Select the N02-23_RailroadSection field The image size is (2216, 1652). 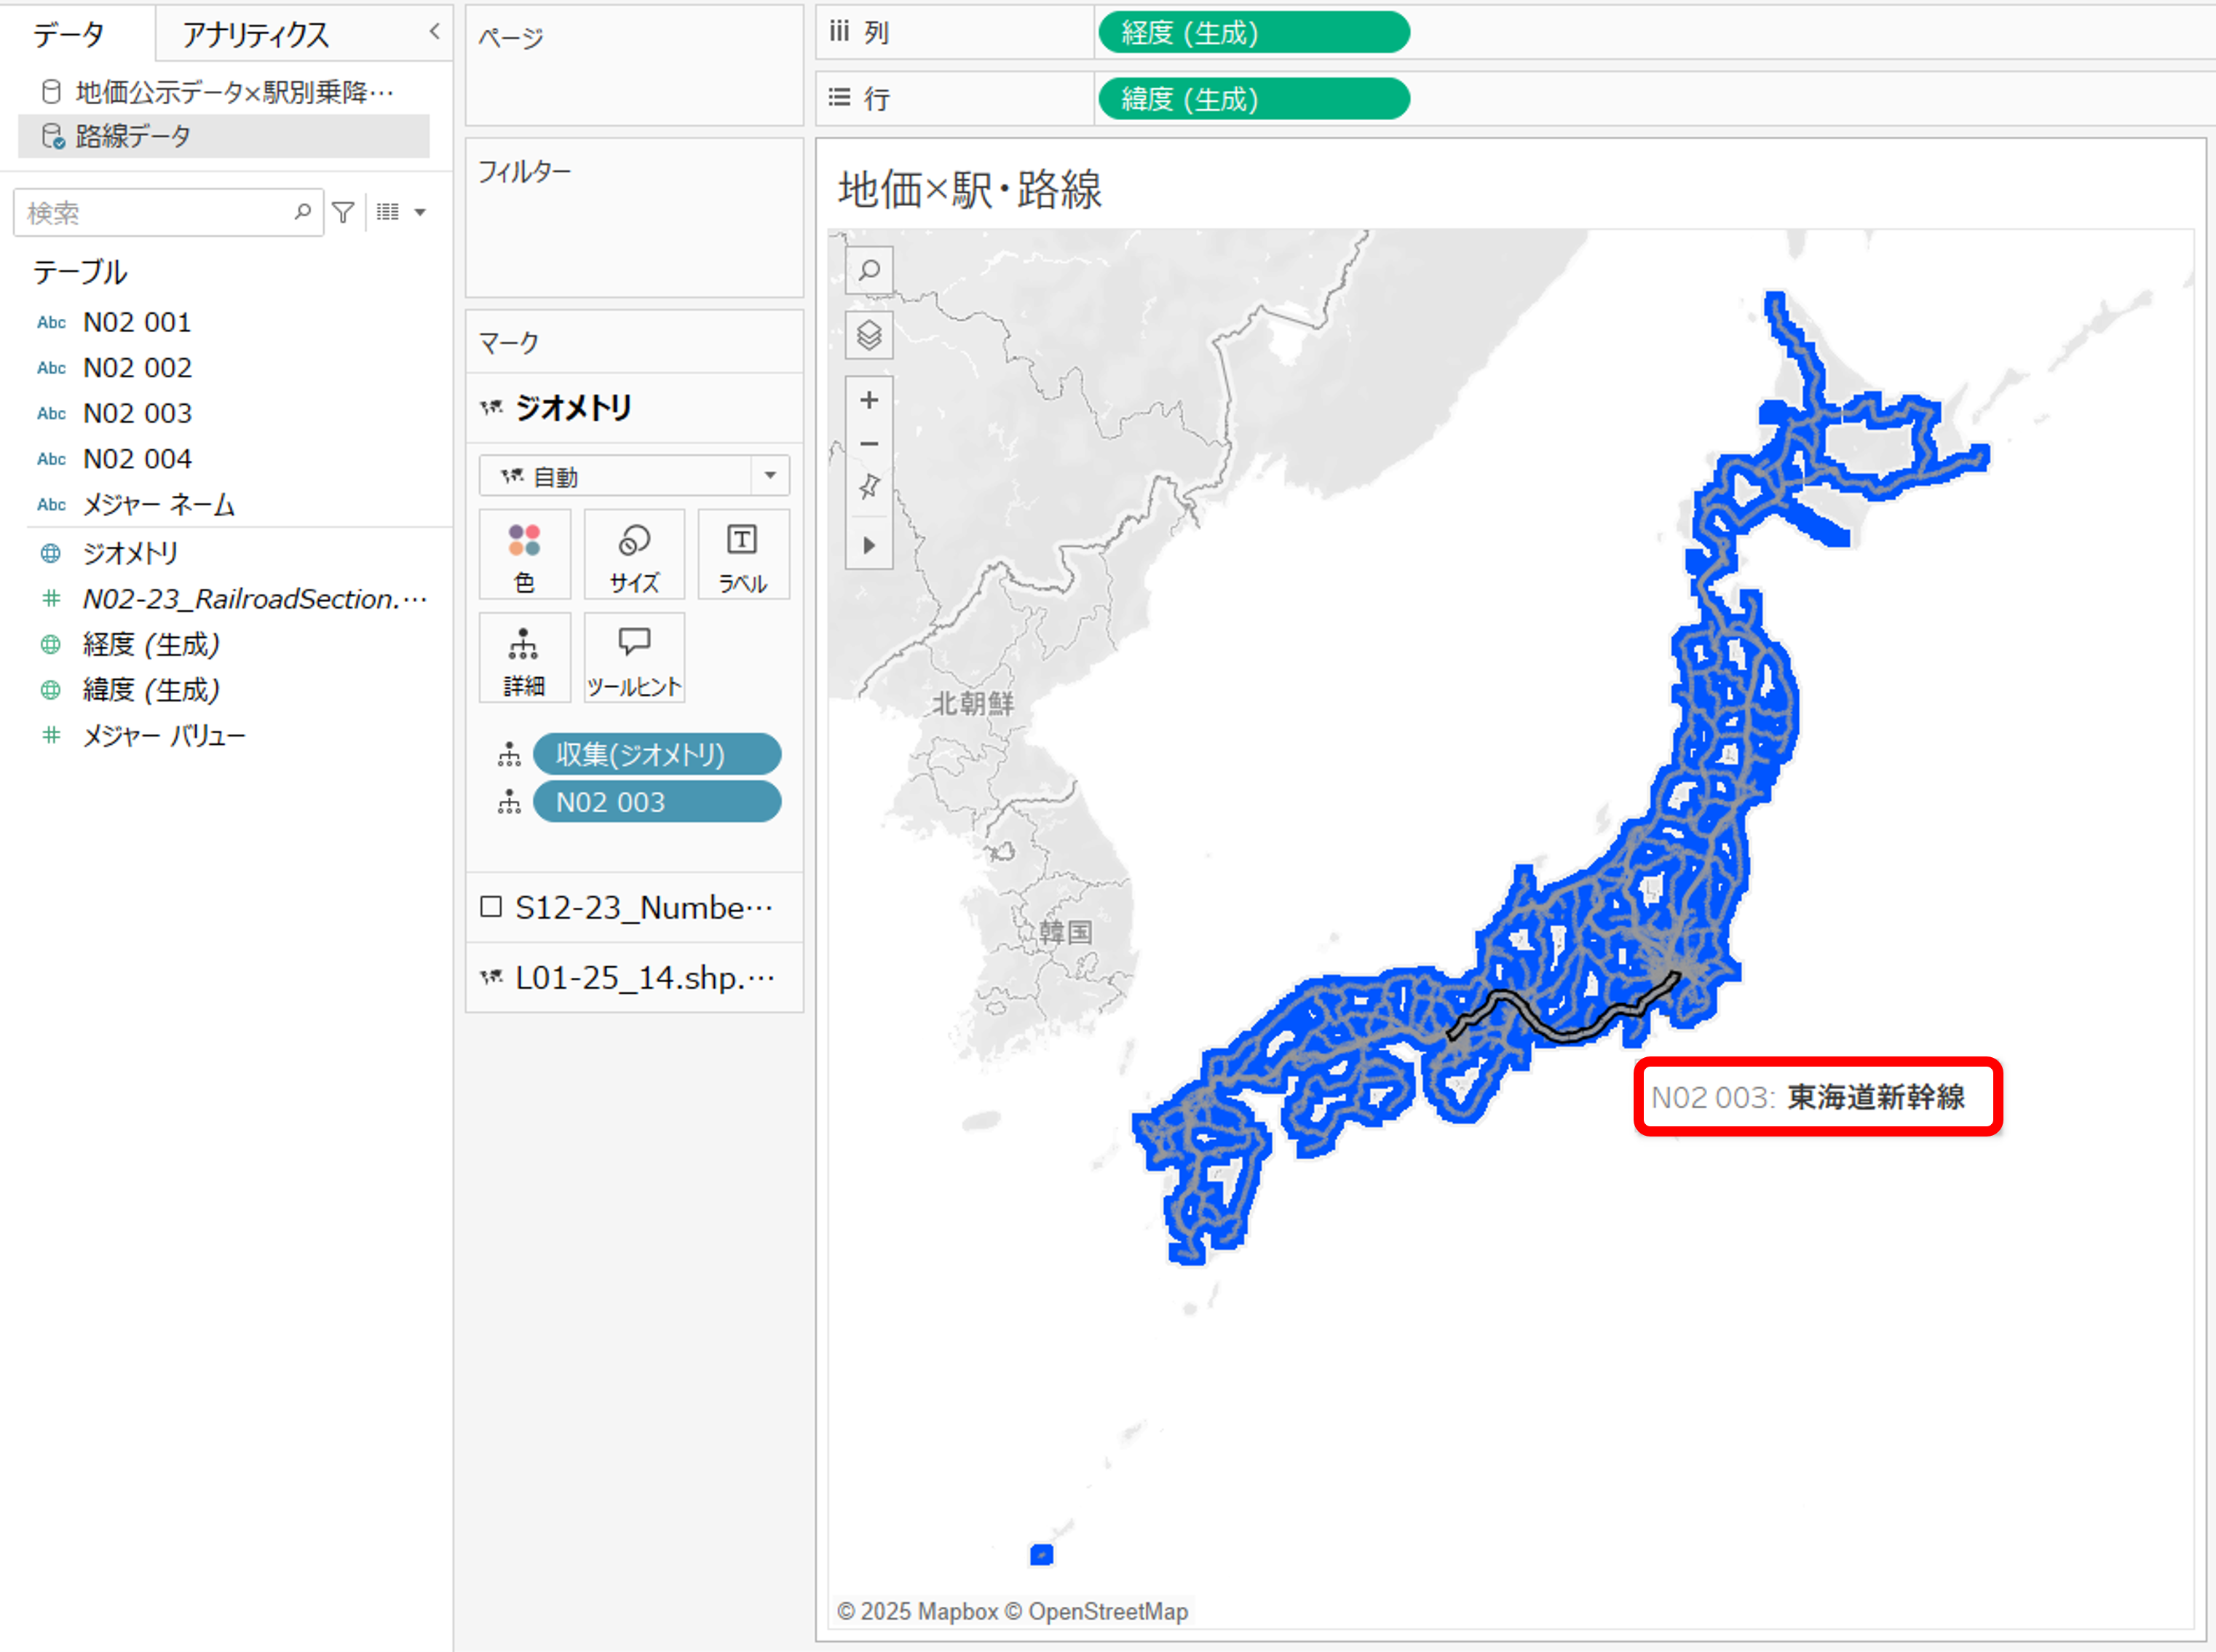click(x=254, y=599)
